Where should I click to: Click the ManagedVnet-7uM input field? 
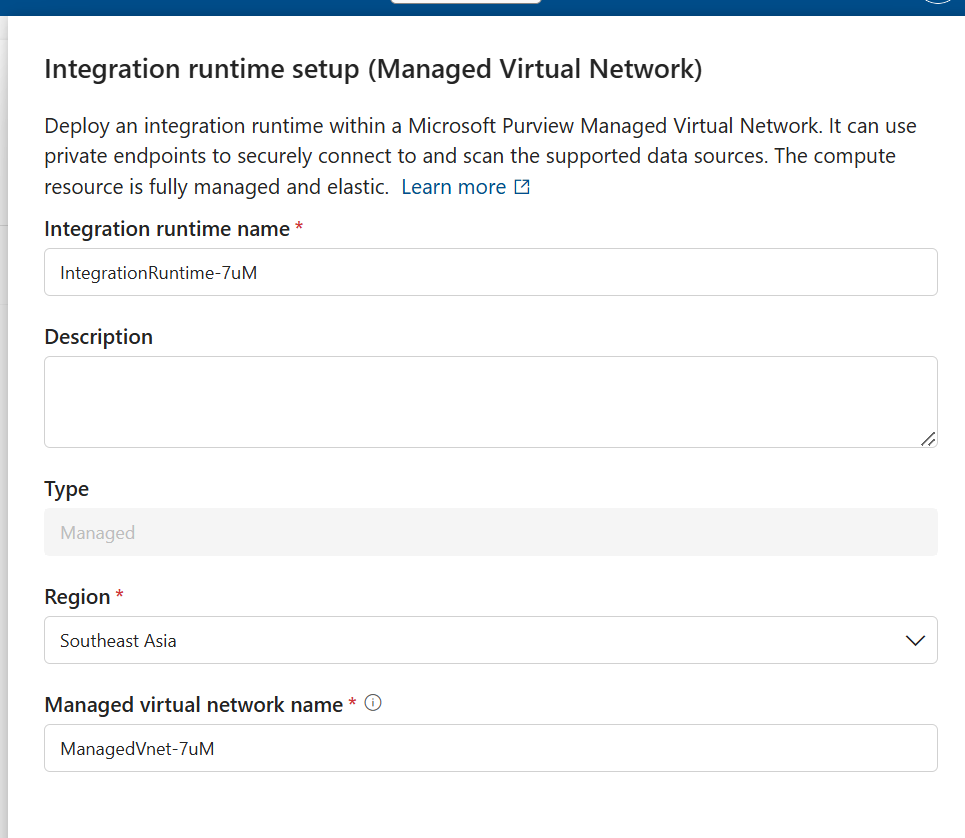[x=490, y=748]
